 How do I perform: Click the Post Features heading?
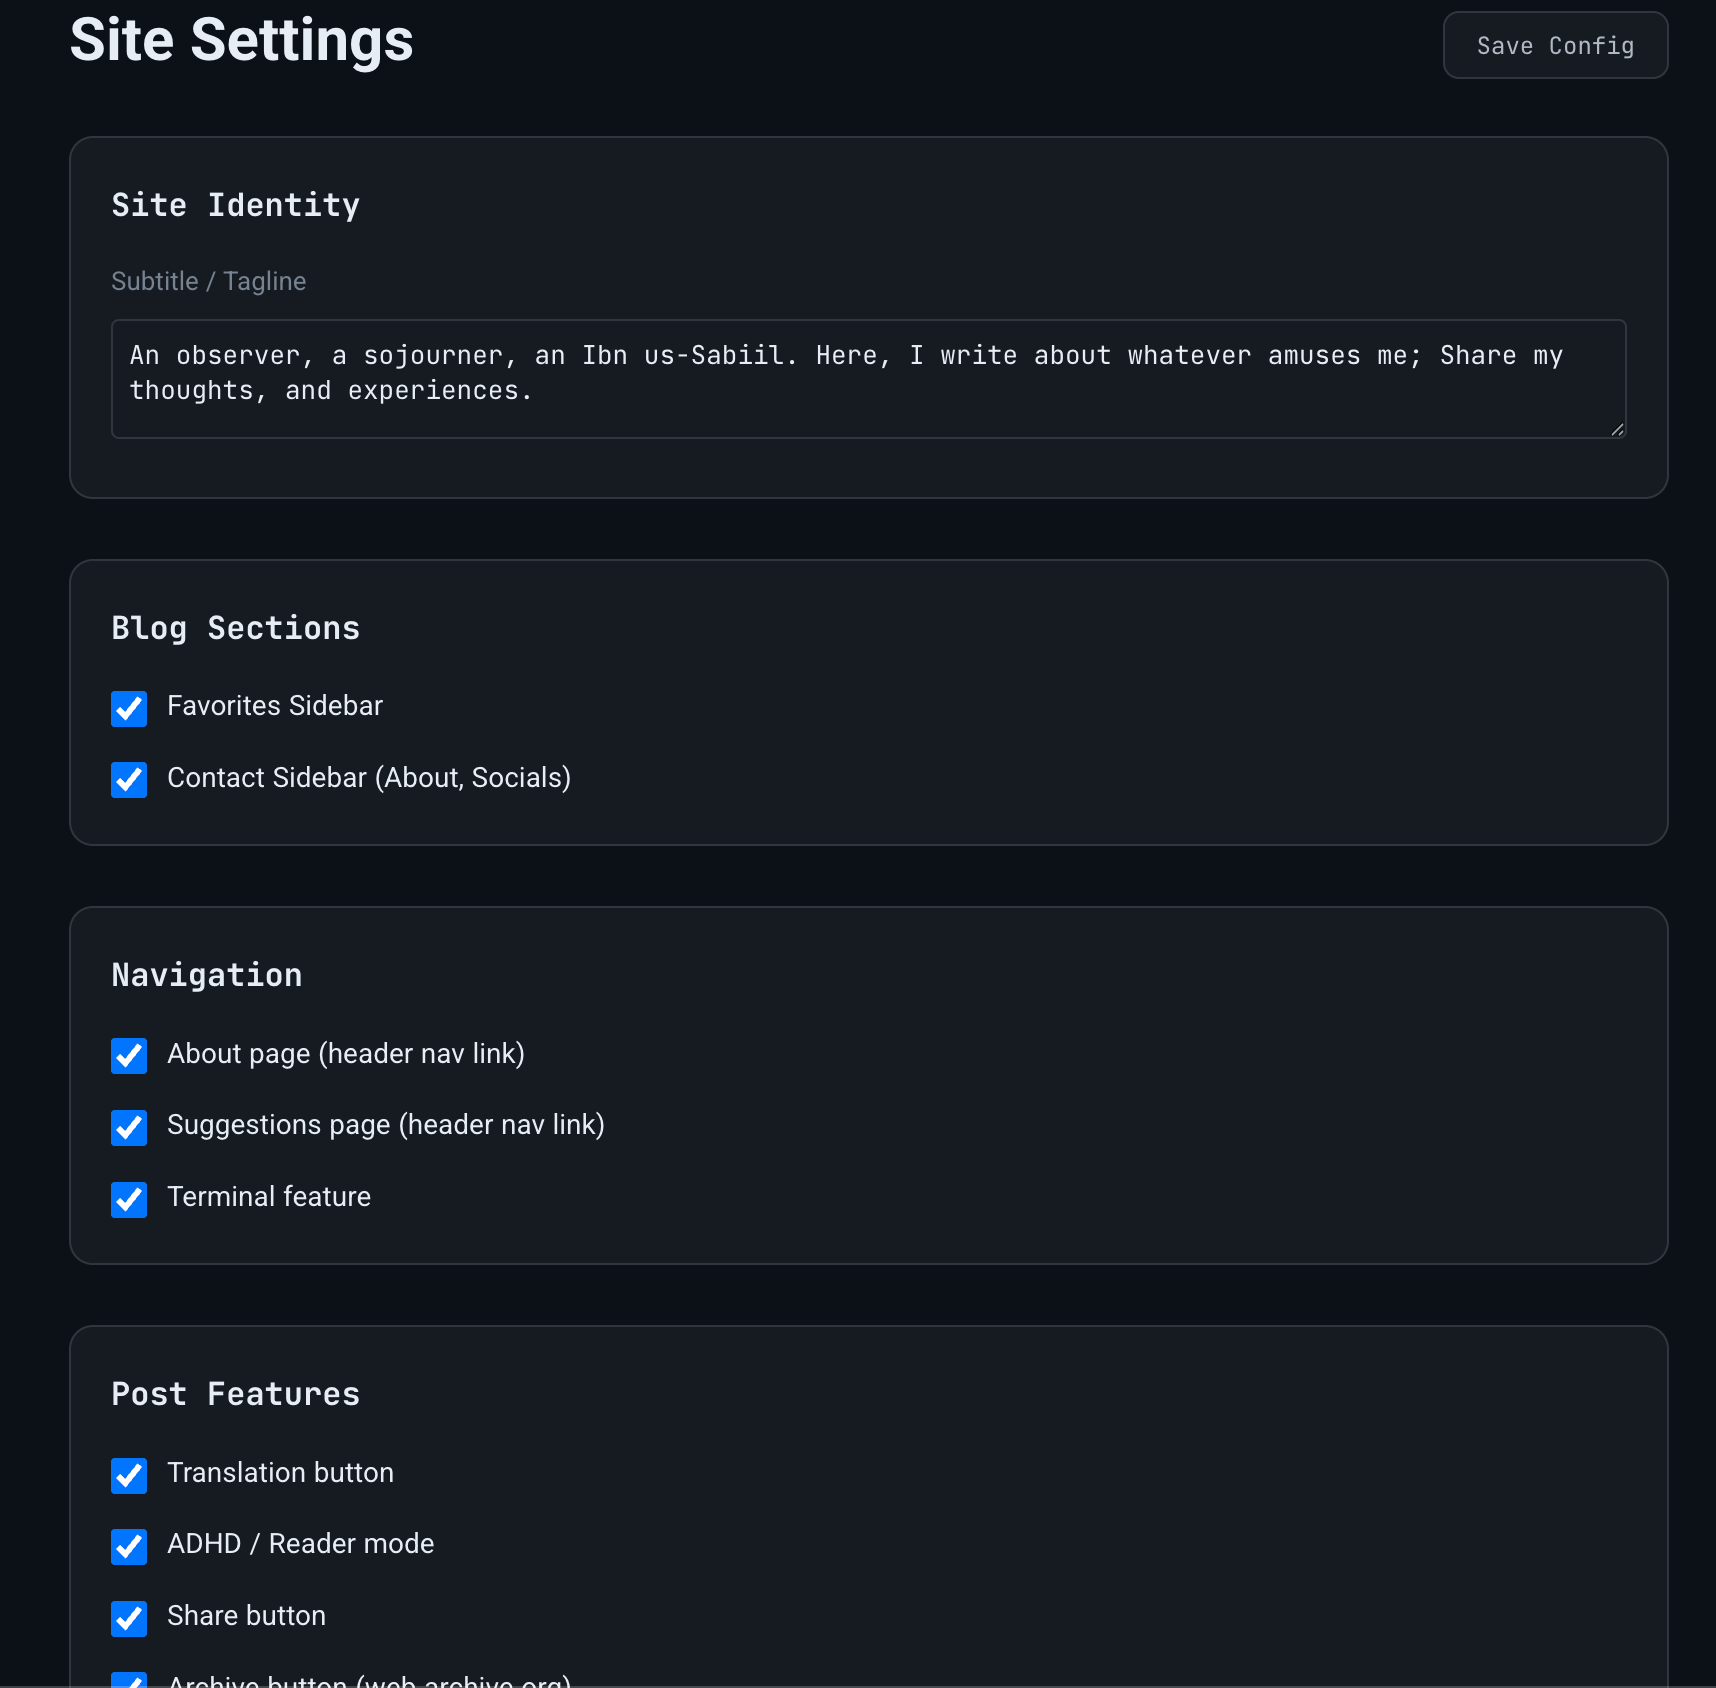pyautogui.click(x=236, y=1394)
